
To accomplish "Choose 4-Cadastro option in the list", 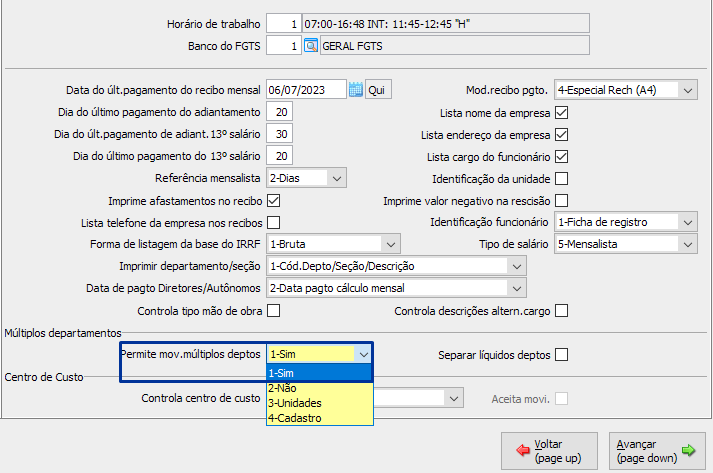I will (320, 418).
